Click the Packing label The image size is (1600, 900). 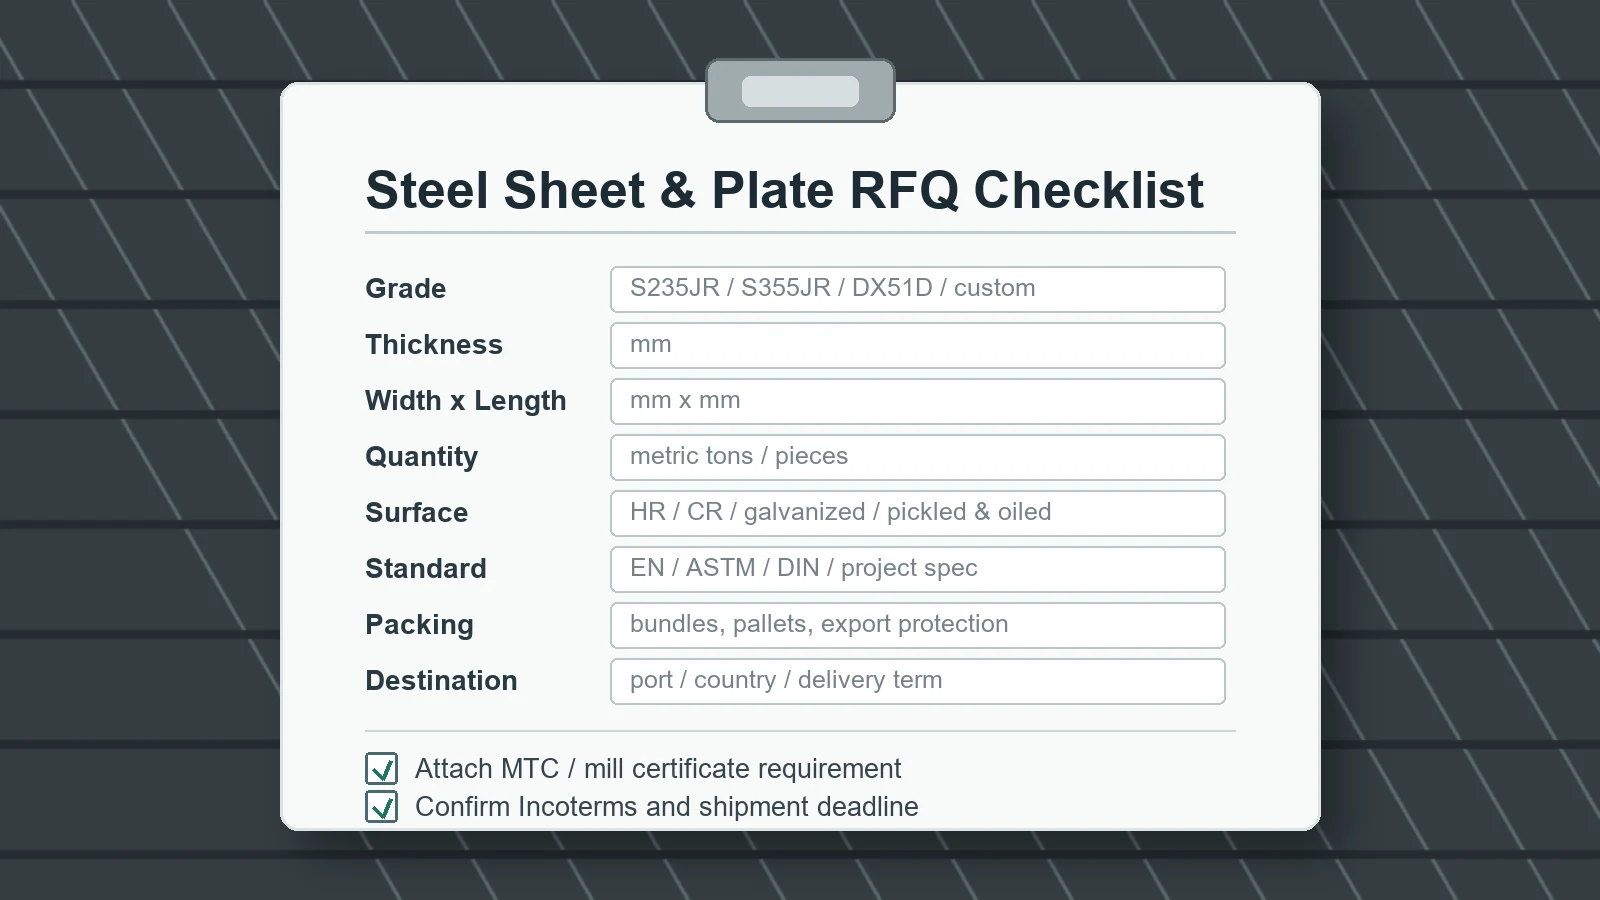point(419,625)
